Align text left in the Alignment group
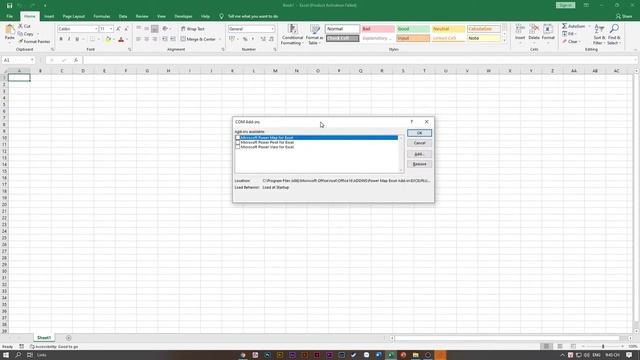 (x=138, y=39)
